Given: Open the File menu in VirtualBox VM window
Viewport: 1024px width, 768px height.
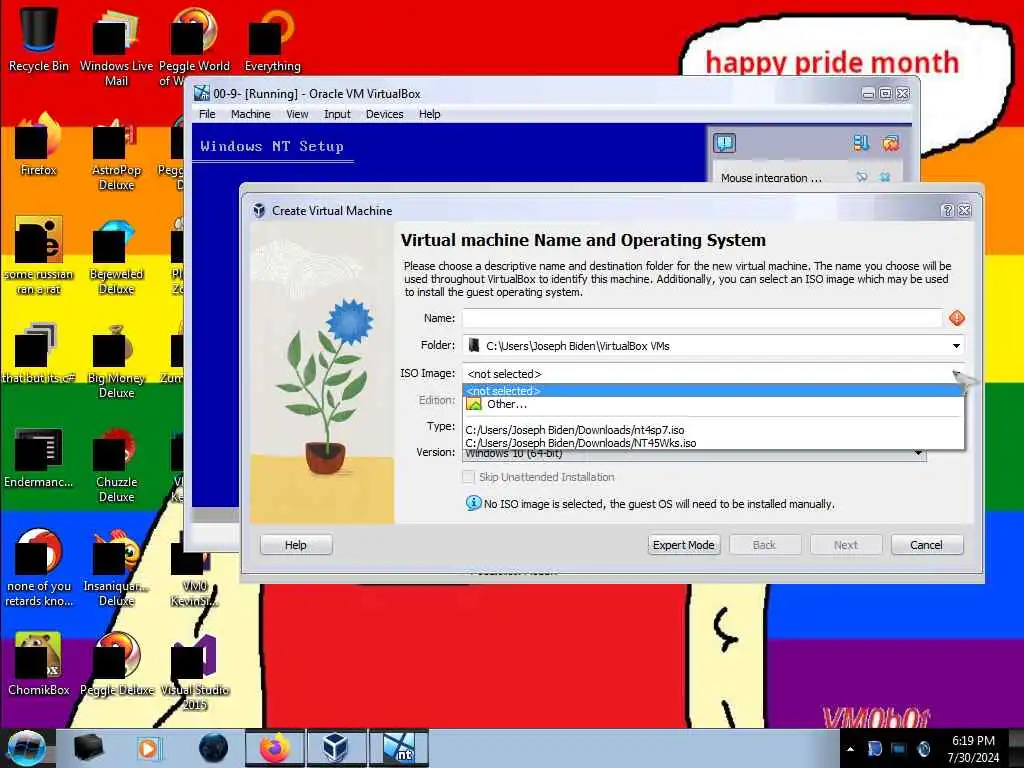Looking at the screenshot, I should pyautogui.click(x=207, y=114).
